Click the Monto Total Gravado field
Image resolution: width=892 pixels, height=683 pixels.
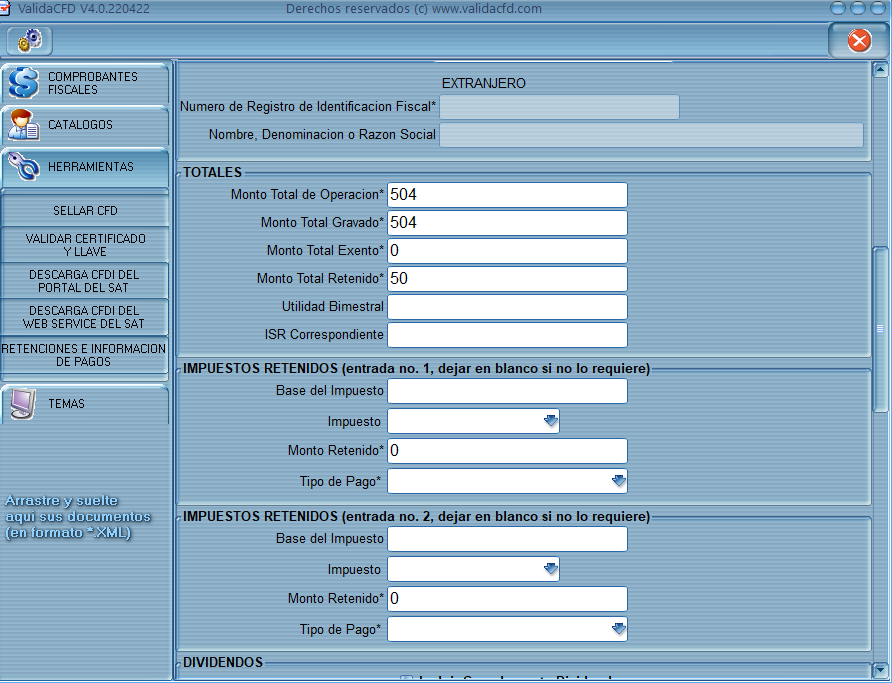(x=507, y=223)
